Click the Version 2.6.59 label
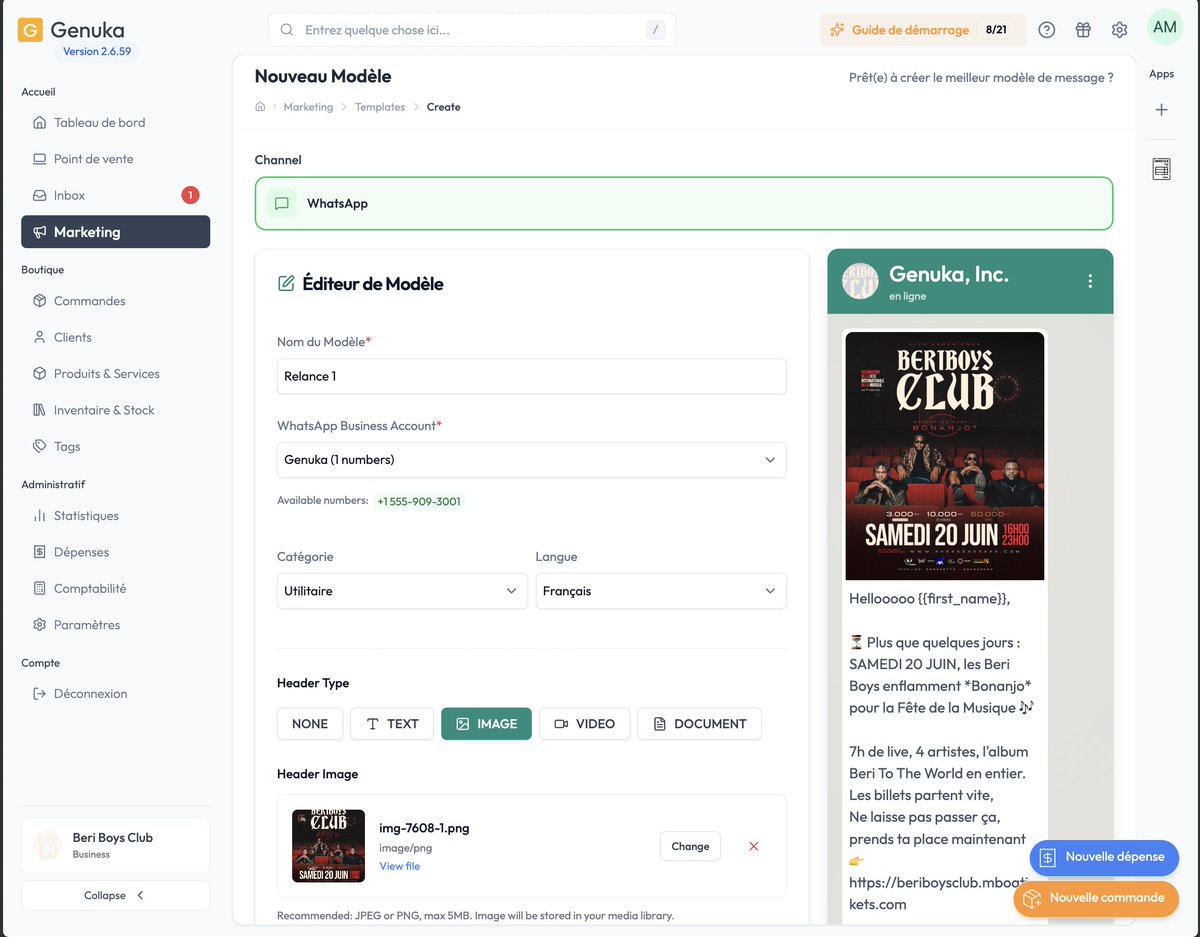Image resolution: width=1200 pixels, height=937 pixels. tap(97, 51)
